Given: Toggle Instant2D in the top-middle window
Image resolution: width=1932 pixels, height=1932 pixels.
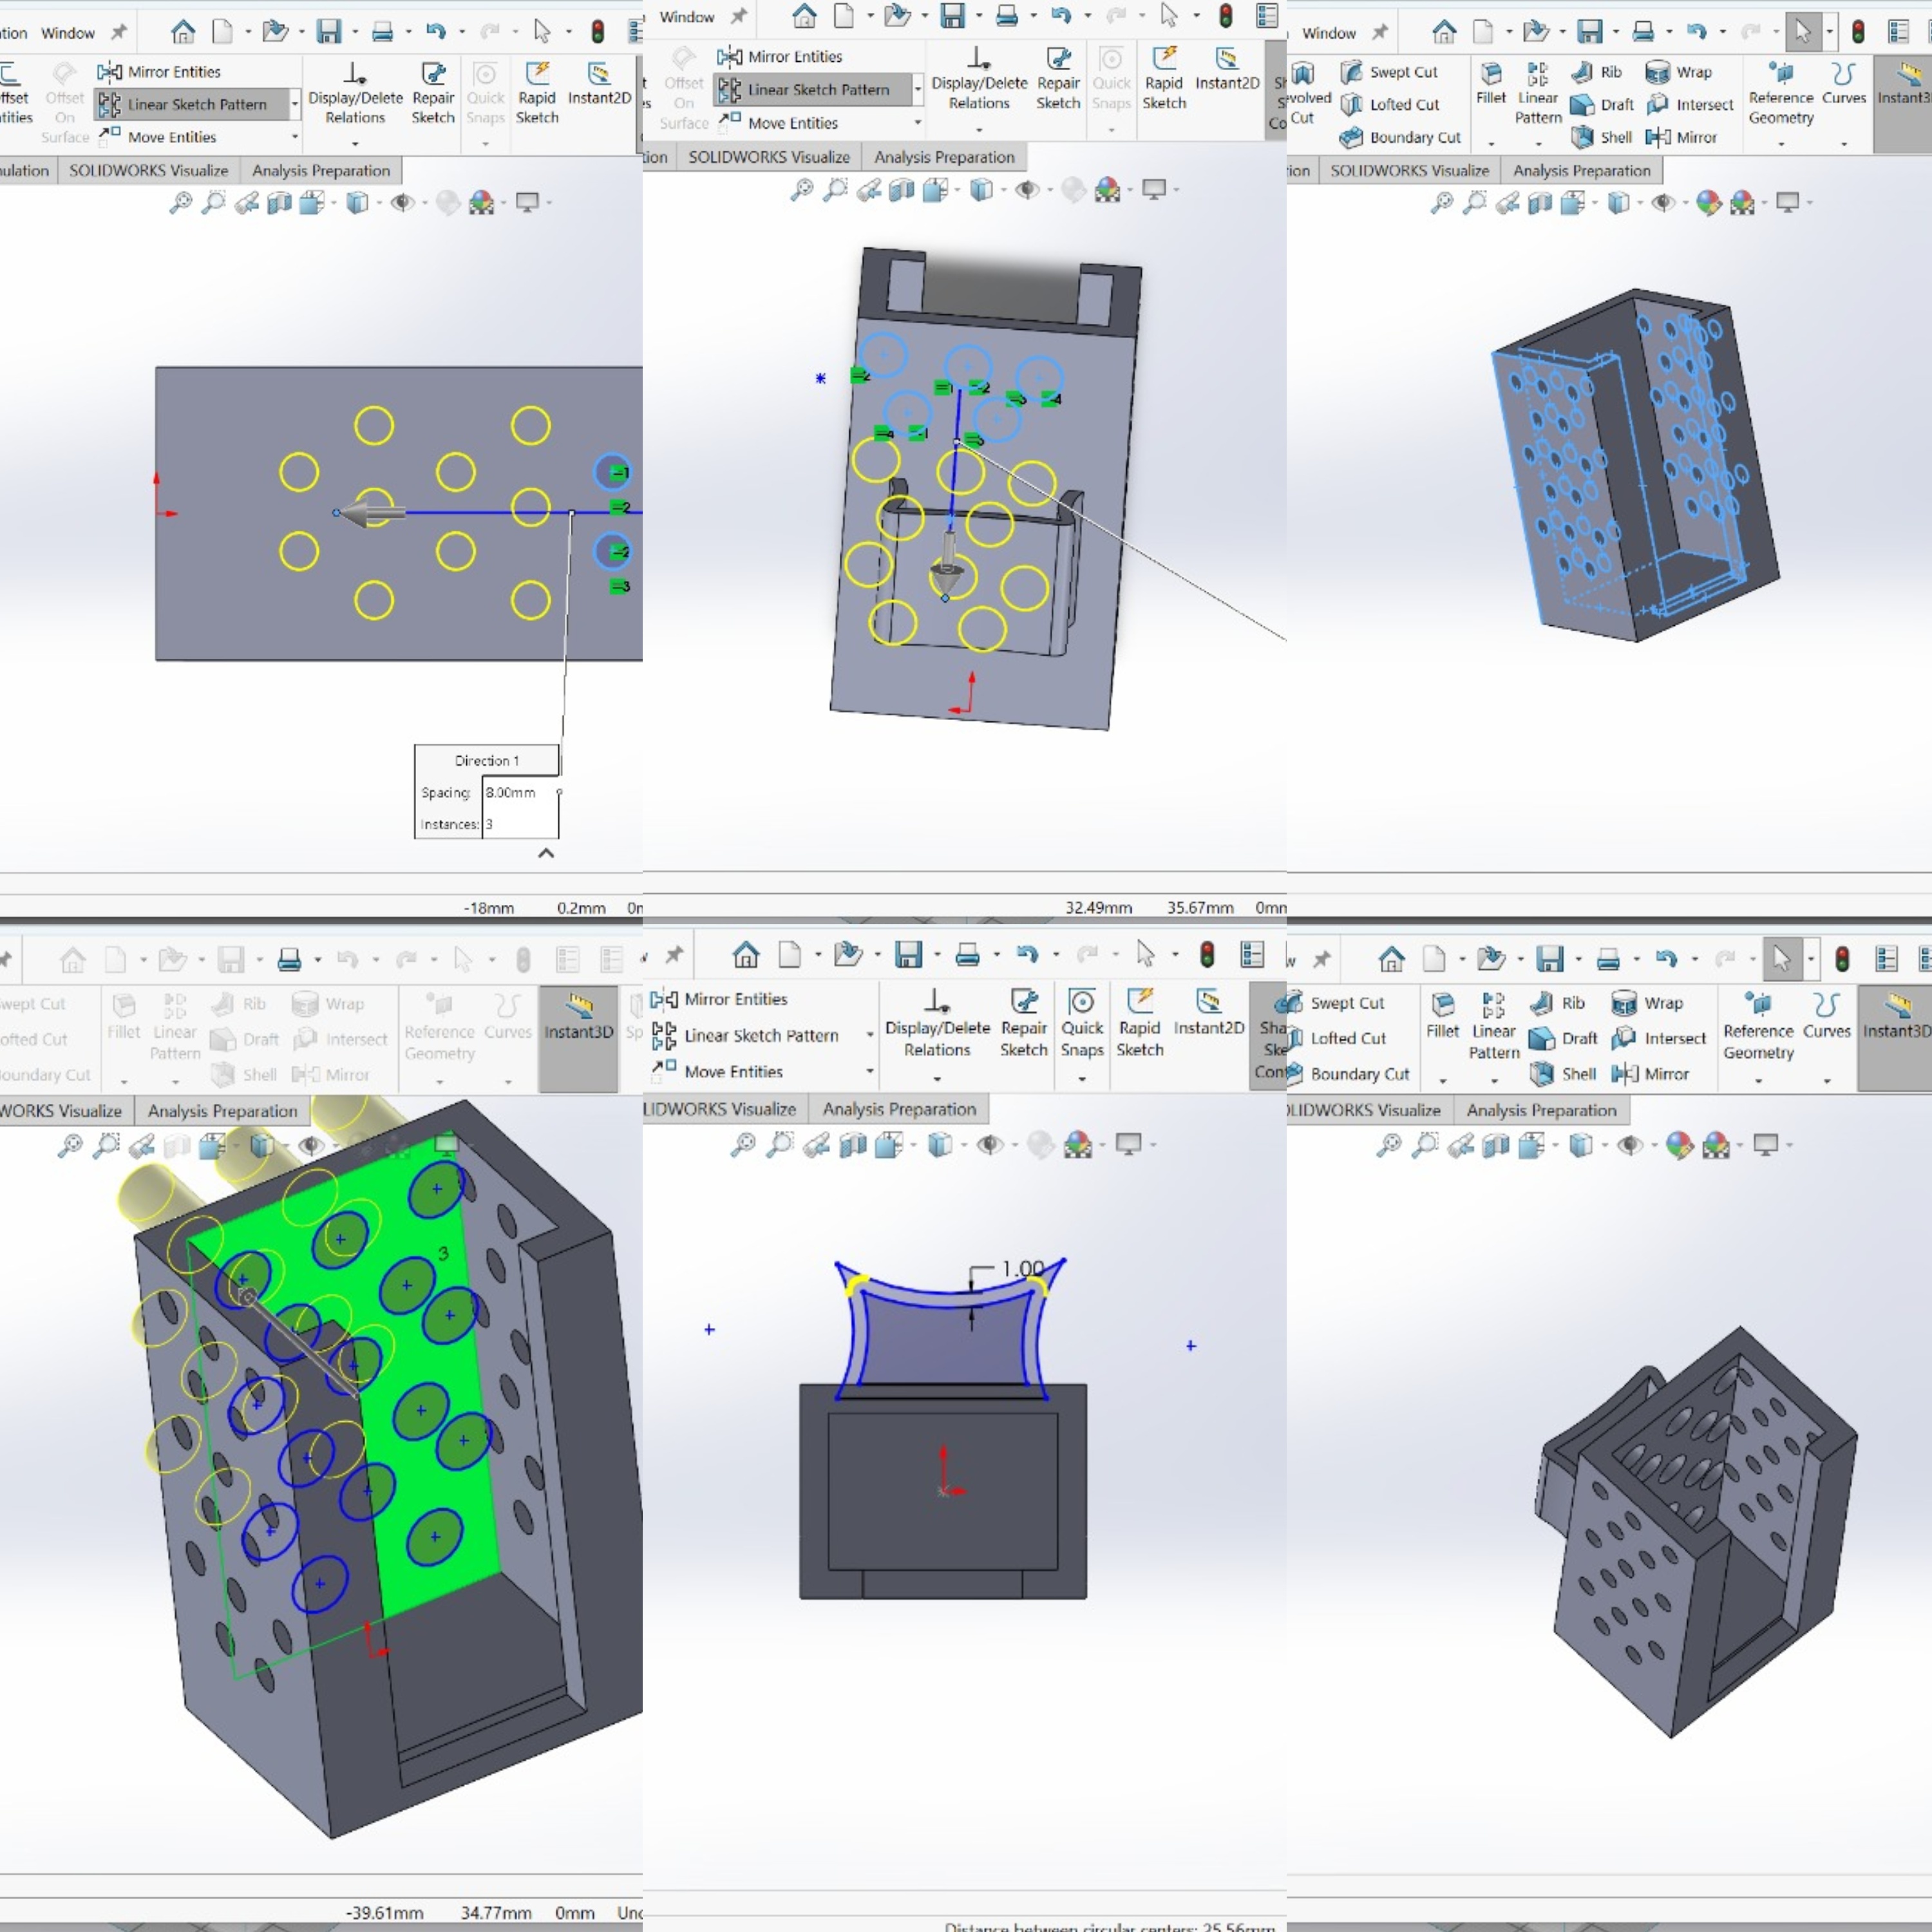Looking at the screenshot, I should pos(1227,68).
